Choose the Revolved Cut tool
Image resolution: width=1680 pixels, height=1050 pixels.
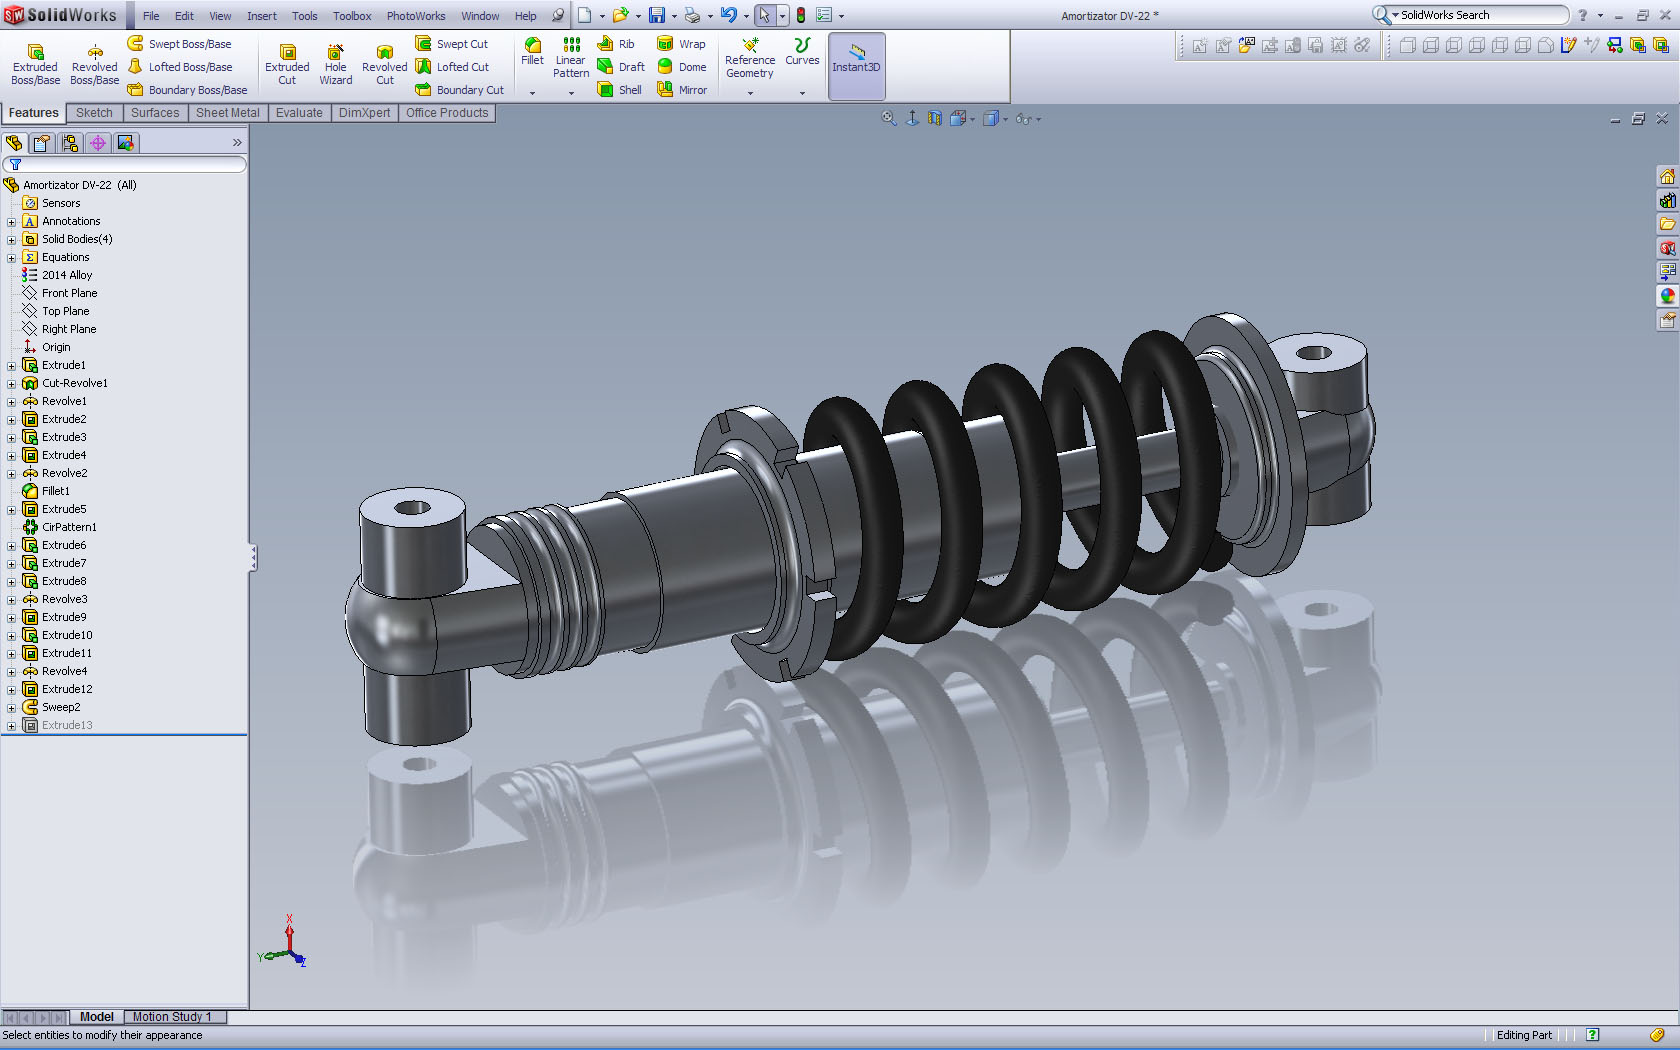click(x=385, y=64)
